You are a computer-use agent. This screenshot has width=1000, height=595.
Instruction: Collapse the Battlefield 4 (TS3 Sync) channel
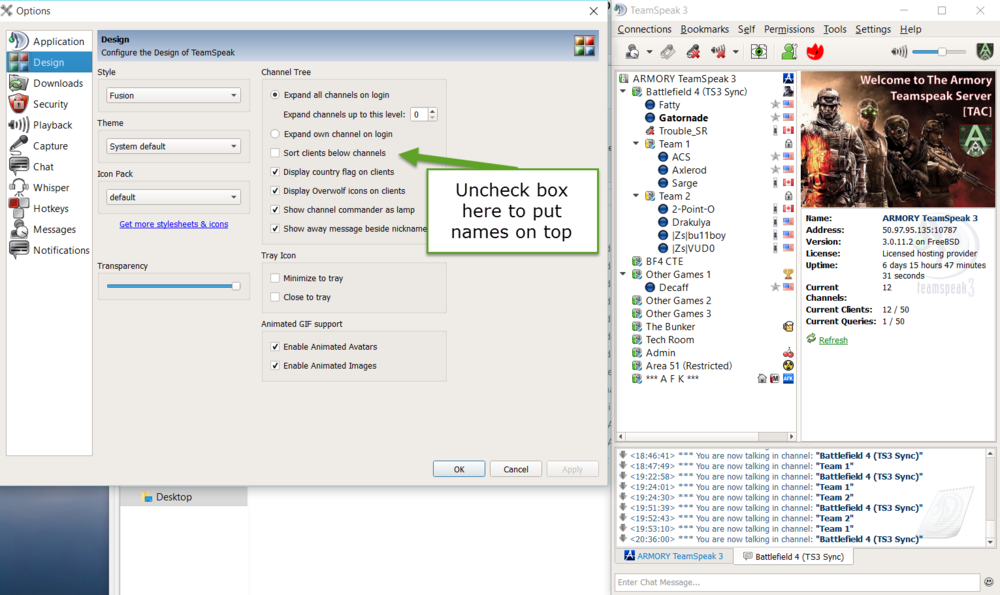[623, 91]
